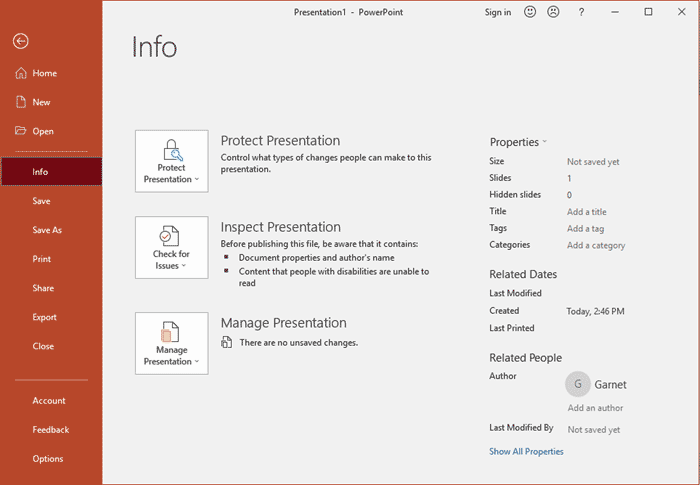
Task: Expand the Check for Issues menu
Action: (x=172, y=247)
